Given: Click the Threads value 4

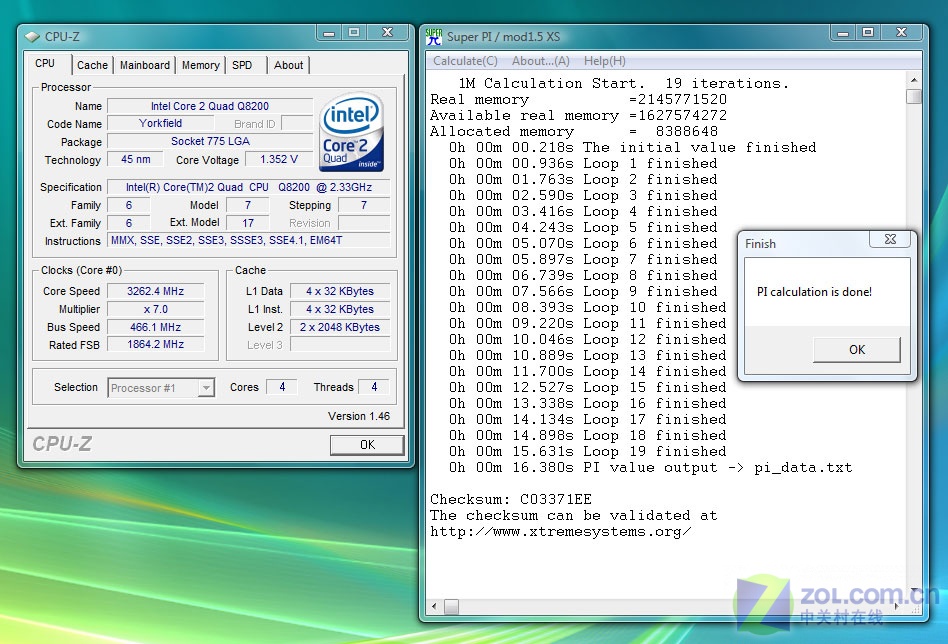Looking at the screenshot, I should coord(374,387).
